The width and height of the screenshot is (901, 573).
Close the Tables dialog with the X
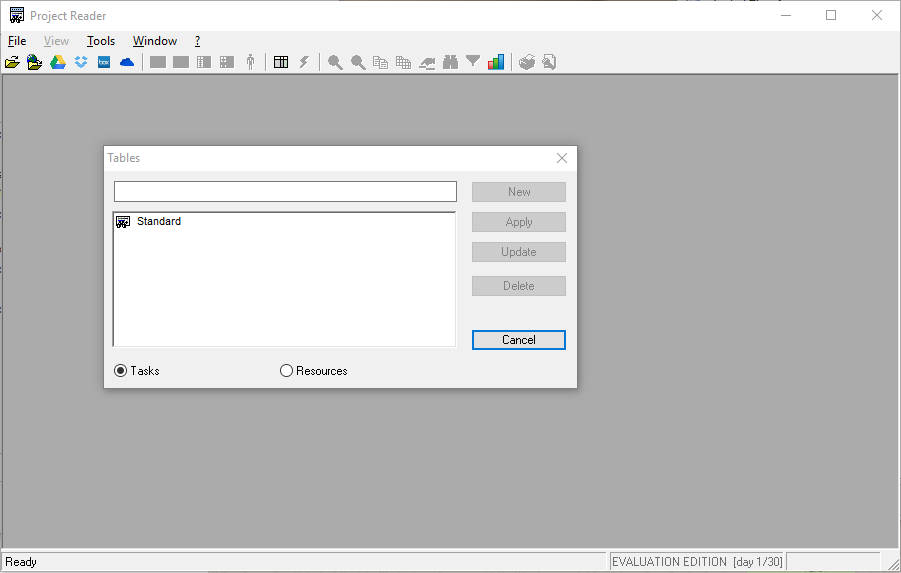point(562,158)
